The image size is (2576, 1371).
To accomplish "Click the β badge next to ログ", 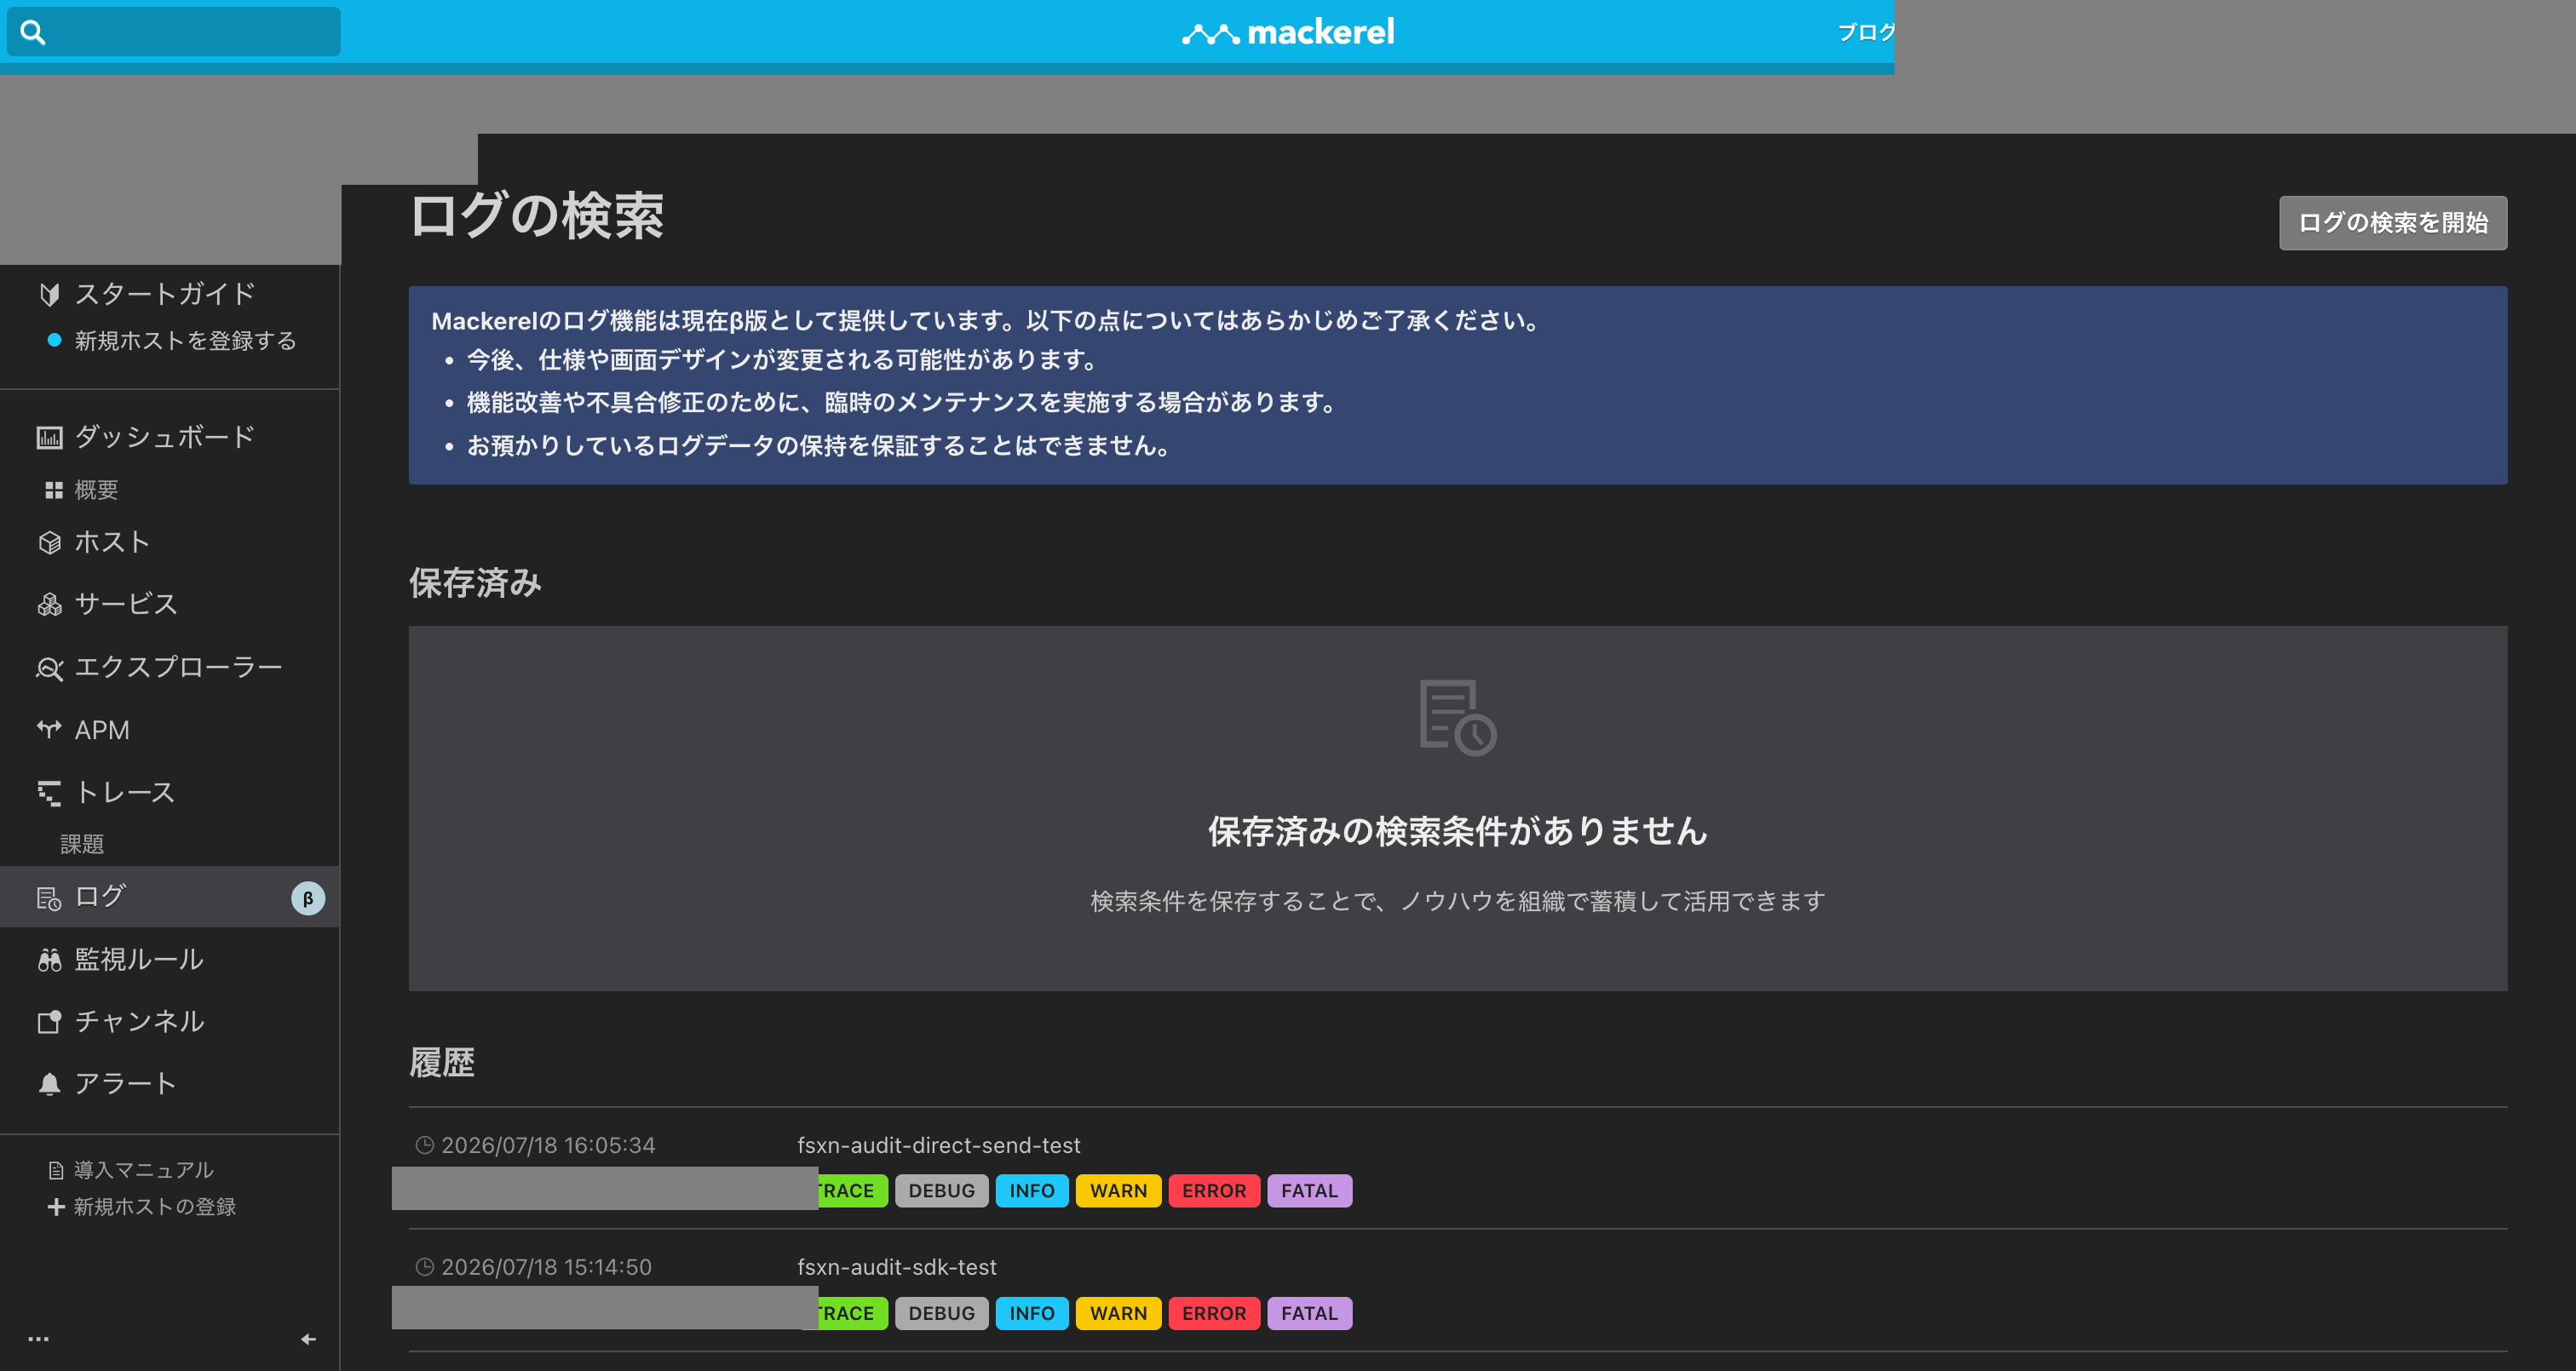I will pyautogui.click(x=308, y=898).
